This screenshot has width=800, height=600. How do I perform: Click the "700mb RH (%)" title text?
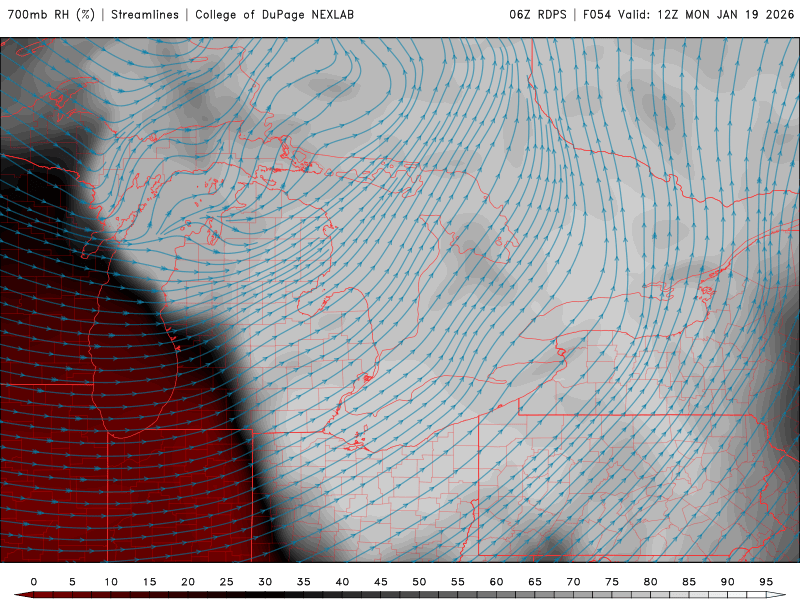(52, 15)
